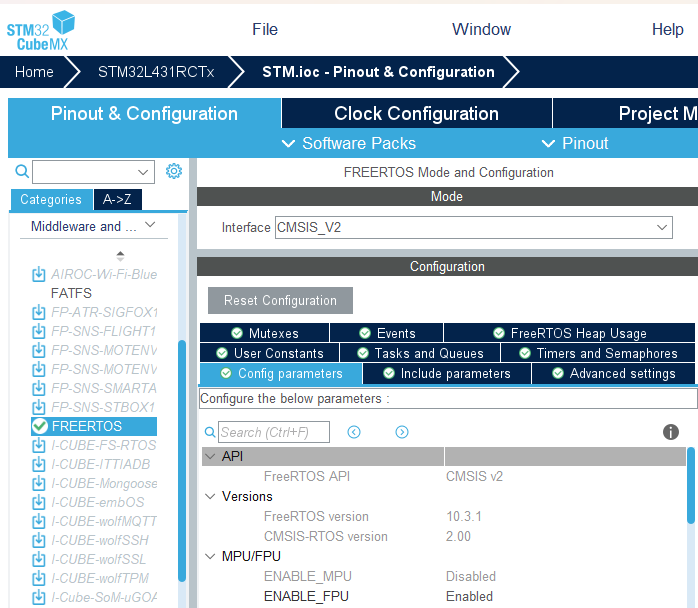The width and height of the screenshot is (698, 608).
Task: Click download icon beside I-Cube-SoM-uGOA
Action: coord(39,597)
